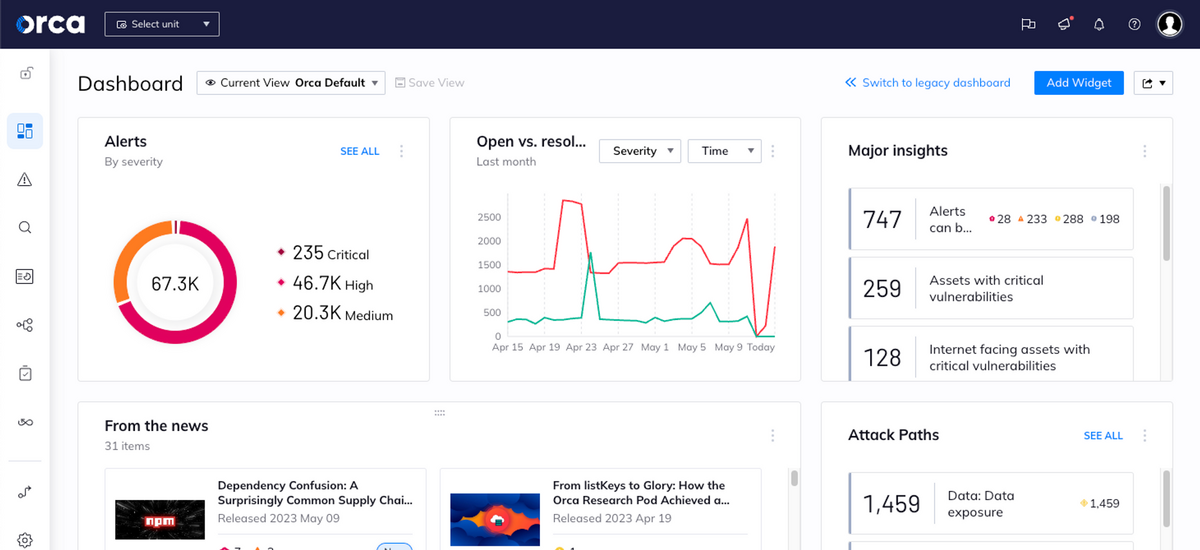Open the compliance clipboard icon in sidebar
This screenshot has height=550, width=1200.
point(25,373)
